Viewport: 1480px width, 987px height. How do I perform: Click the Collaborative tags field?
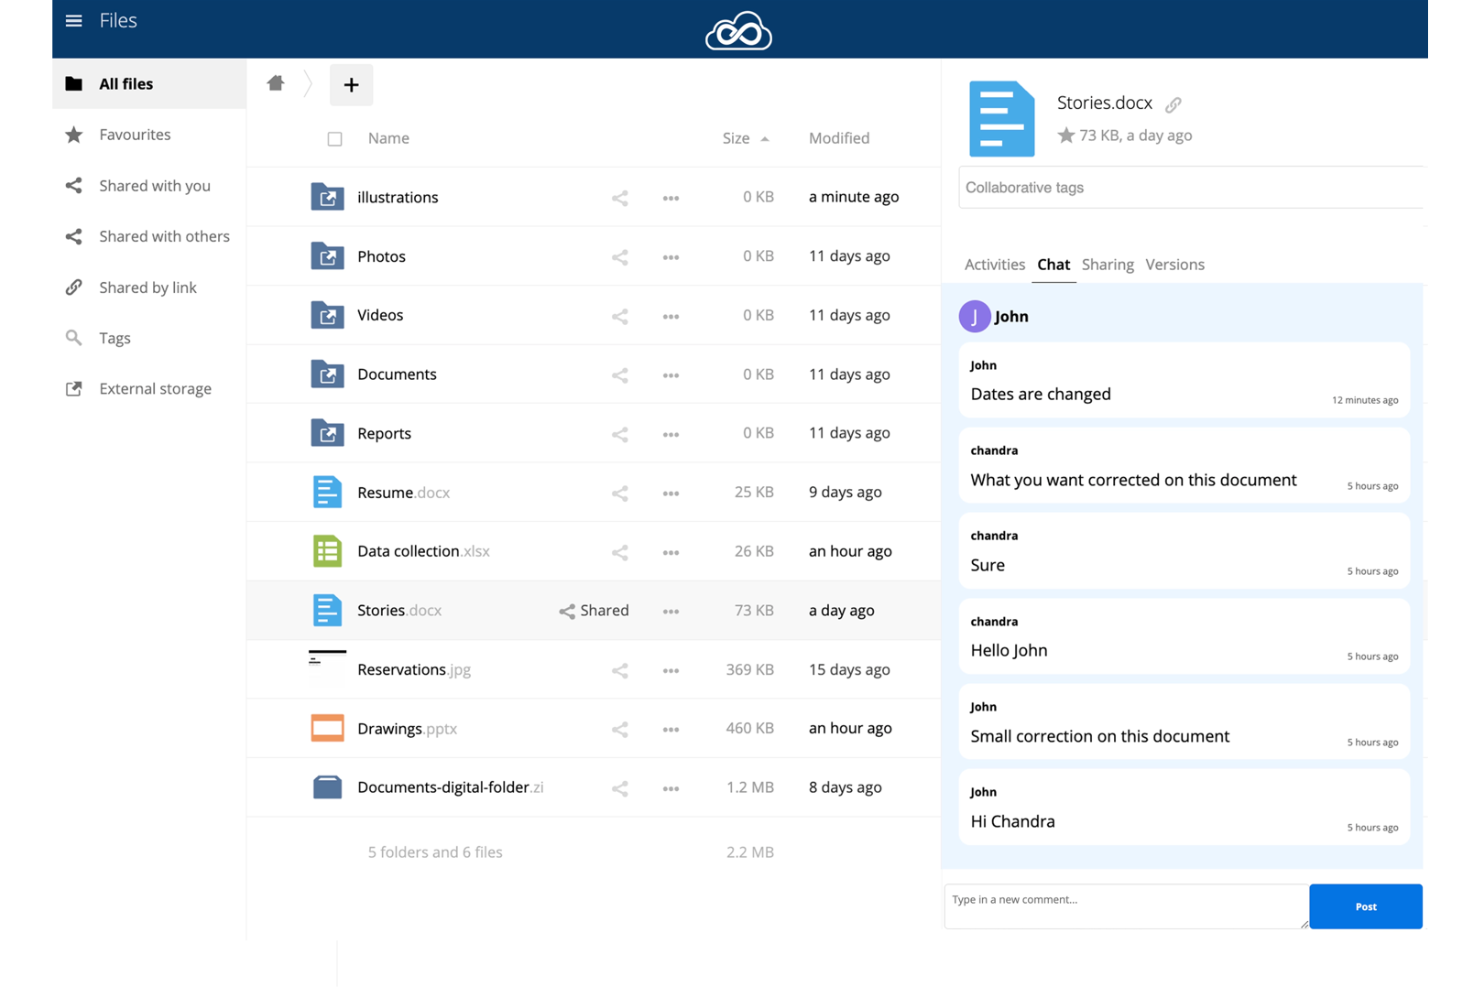pyautogui.click(x=1191, y=187)
